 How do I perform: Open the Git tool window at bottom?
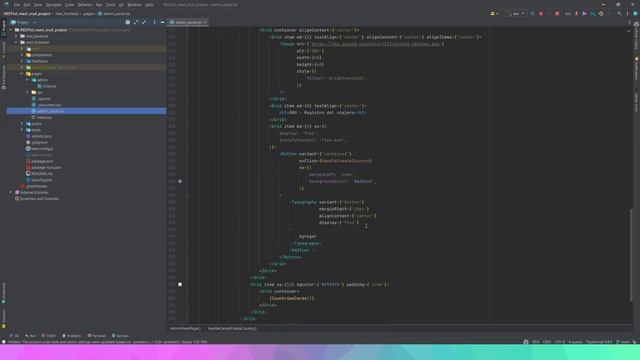pos(14,336)
